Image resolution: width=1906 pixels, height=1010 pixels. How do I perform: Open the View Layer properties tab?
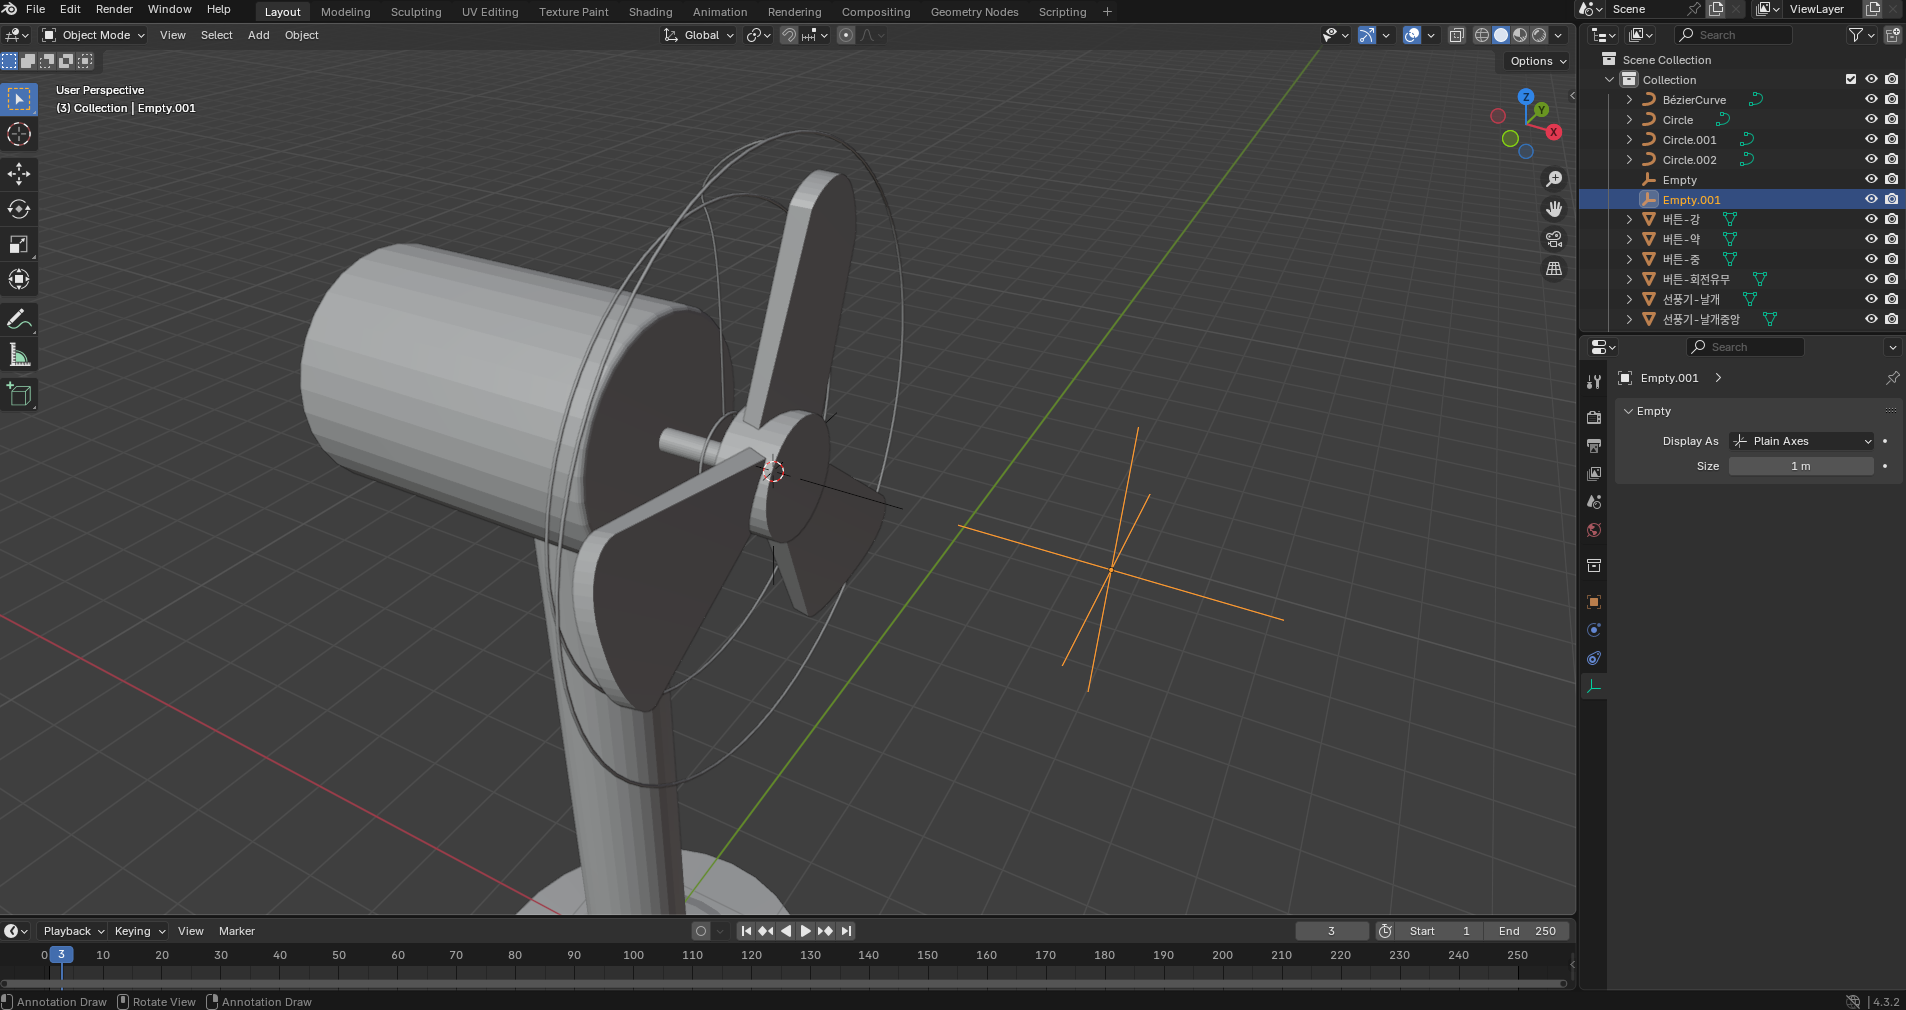pos(1594,473)
